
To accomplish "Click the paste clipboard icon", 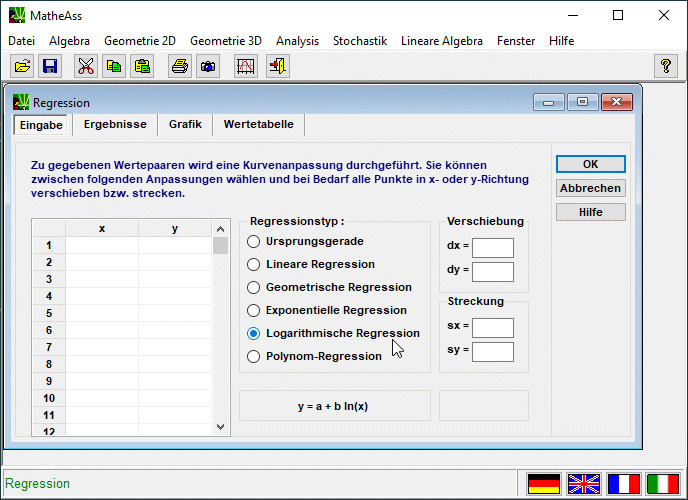I will point(142,66).
